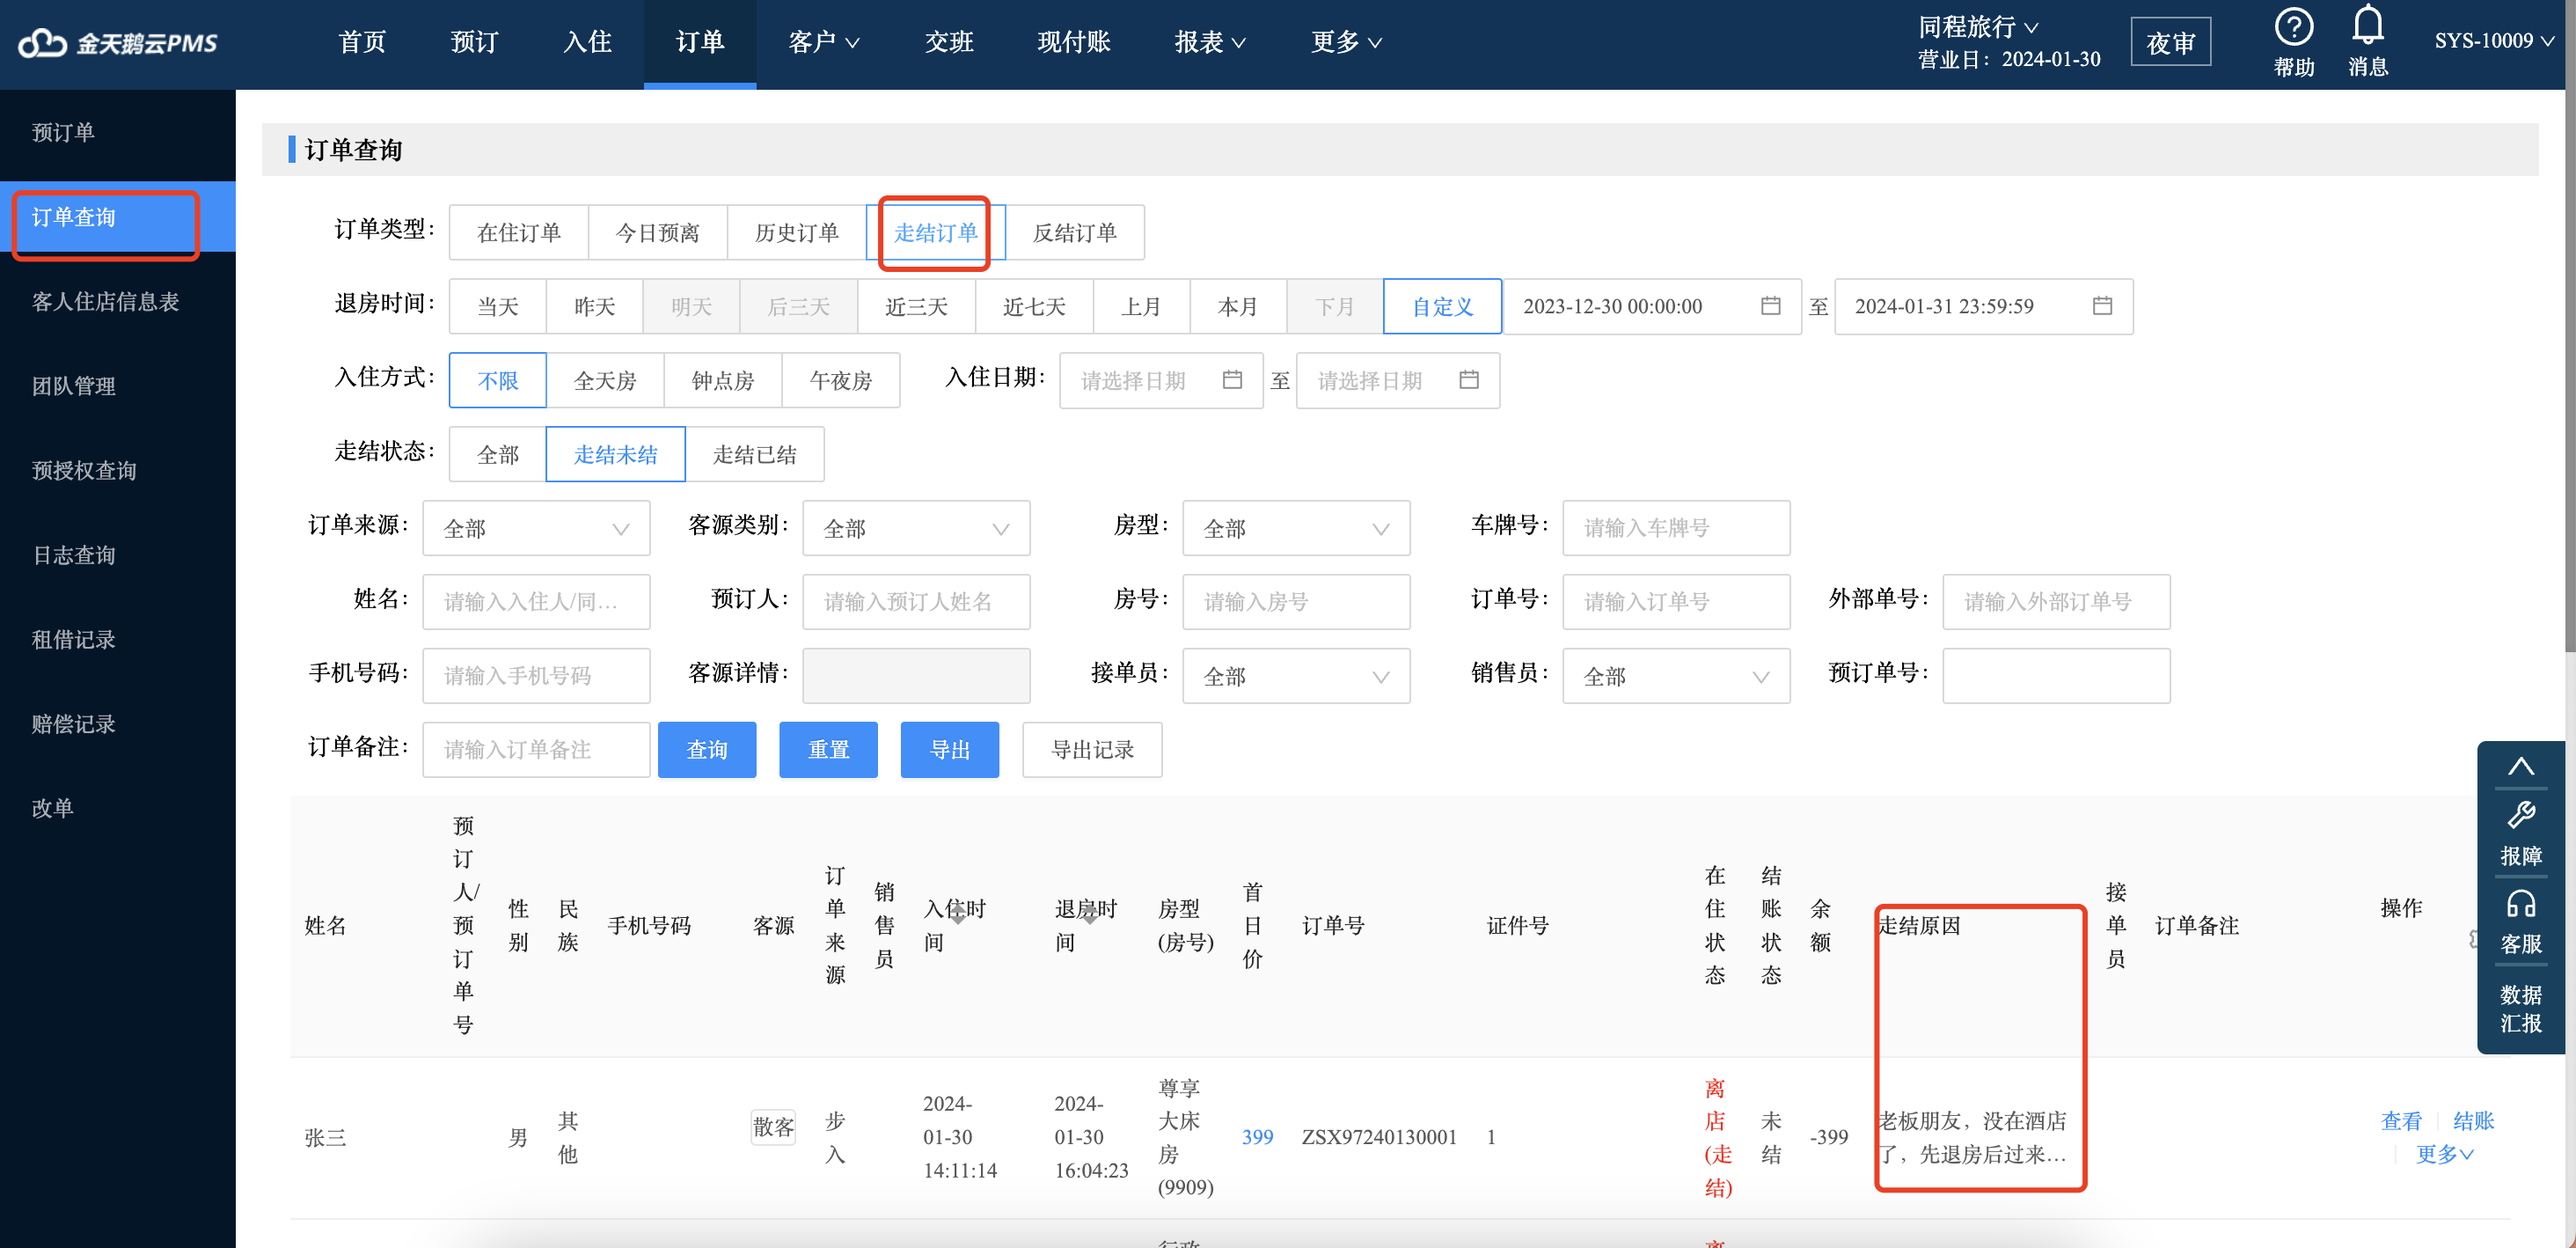Screen dimensions: 2576x1248
Task: Click the 重置 button
Action: point(828,750)
